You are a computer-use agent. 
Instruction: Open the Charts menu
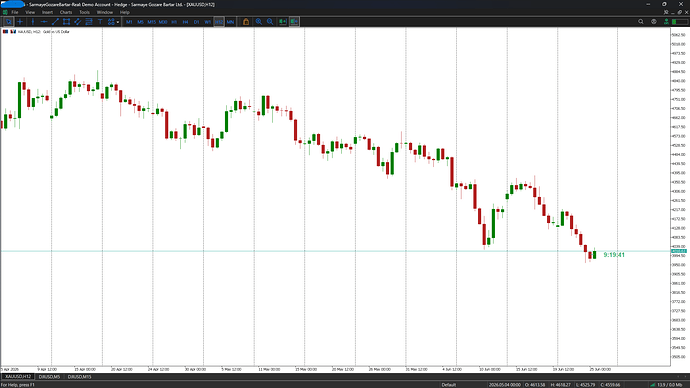[x=66, y=12]
